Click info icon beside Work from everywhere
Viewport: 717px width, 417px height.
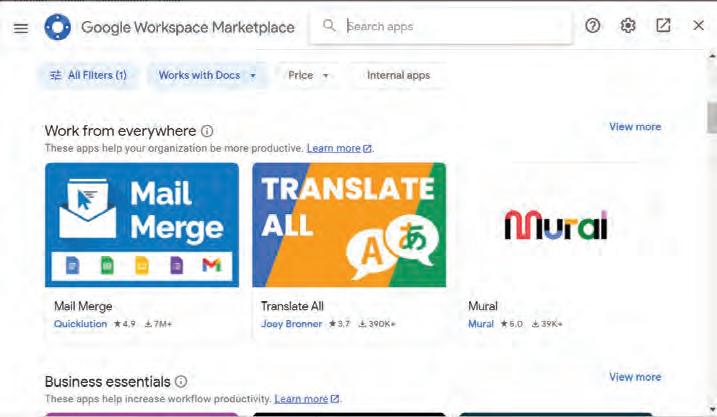pos(207,131)
